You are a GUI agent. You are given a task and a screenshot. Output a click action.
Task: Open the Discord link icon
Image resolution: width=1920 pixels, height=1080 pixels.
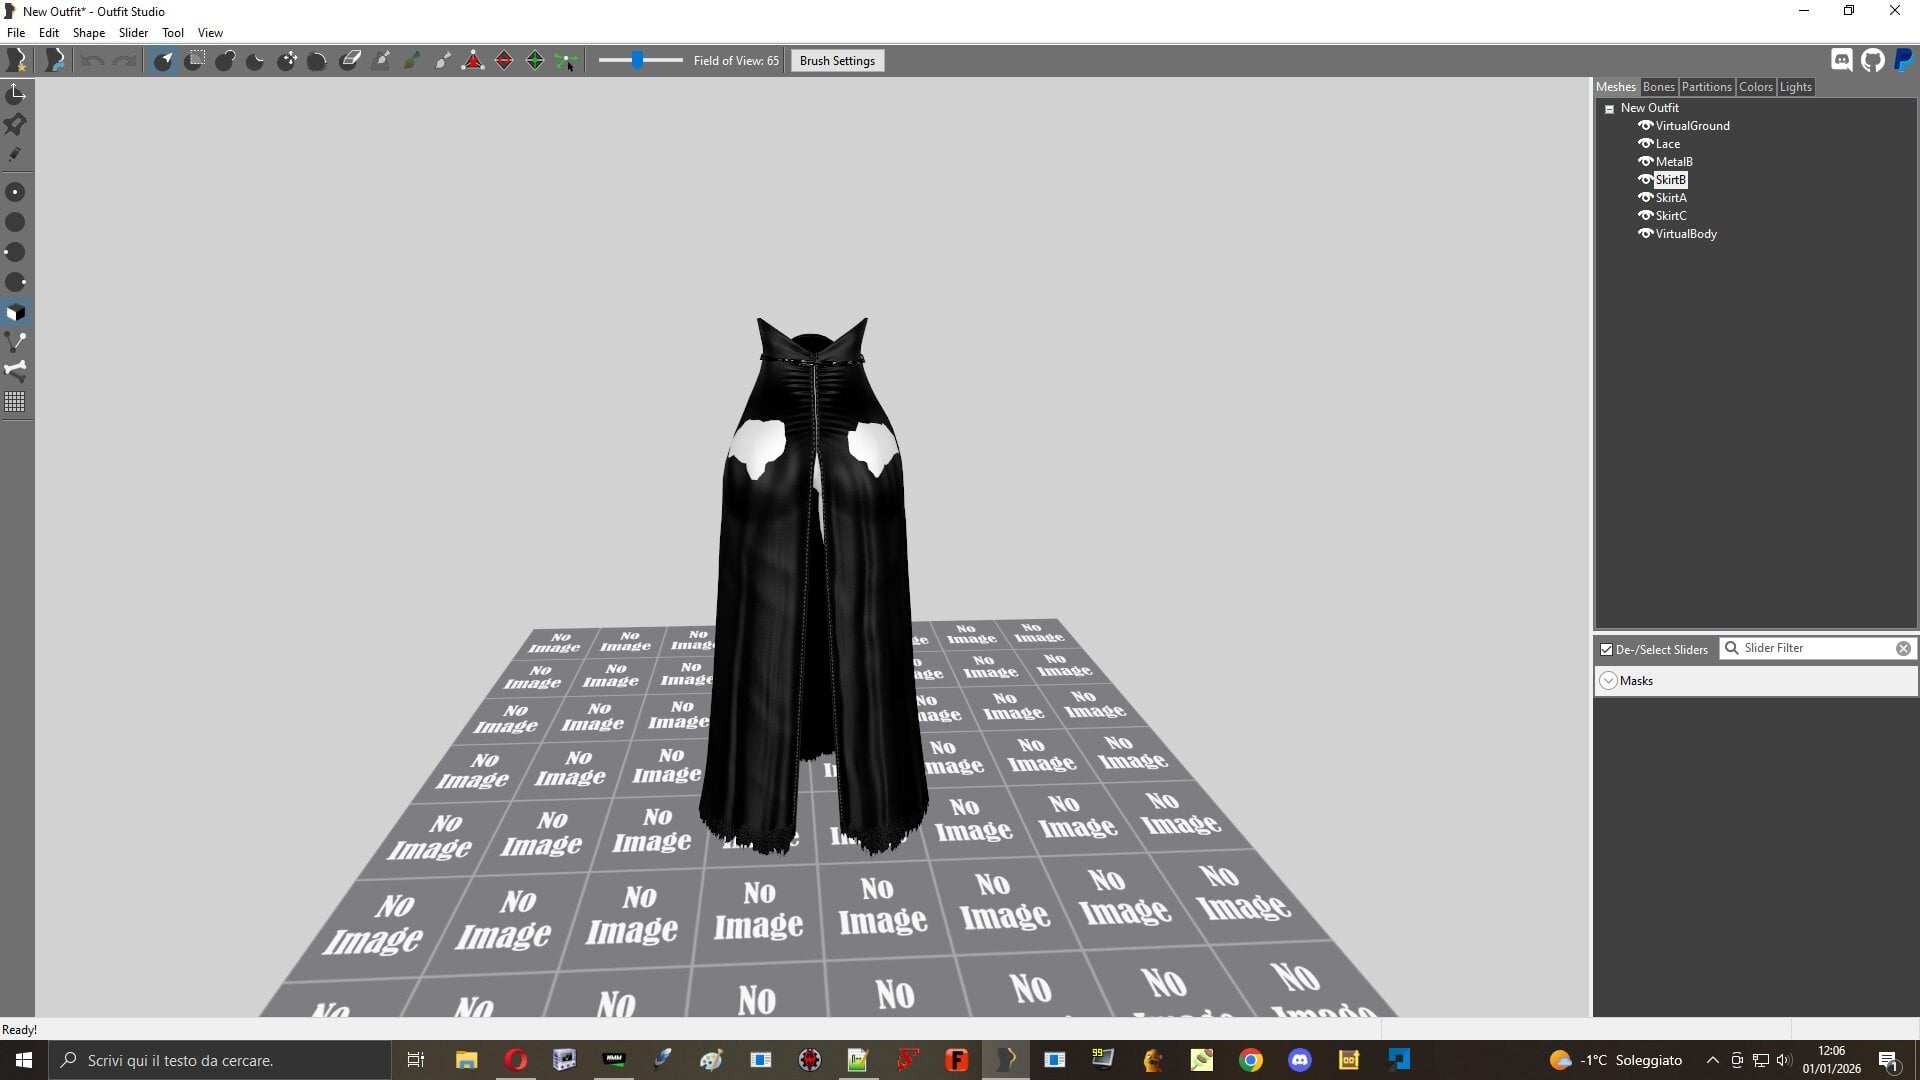coord(1842,60)
